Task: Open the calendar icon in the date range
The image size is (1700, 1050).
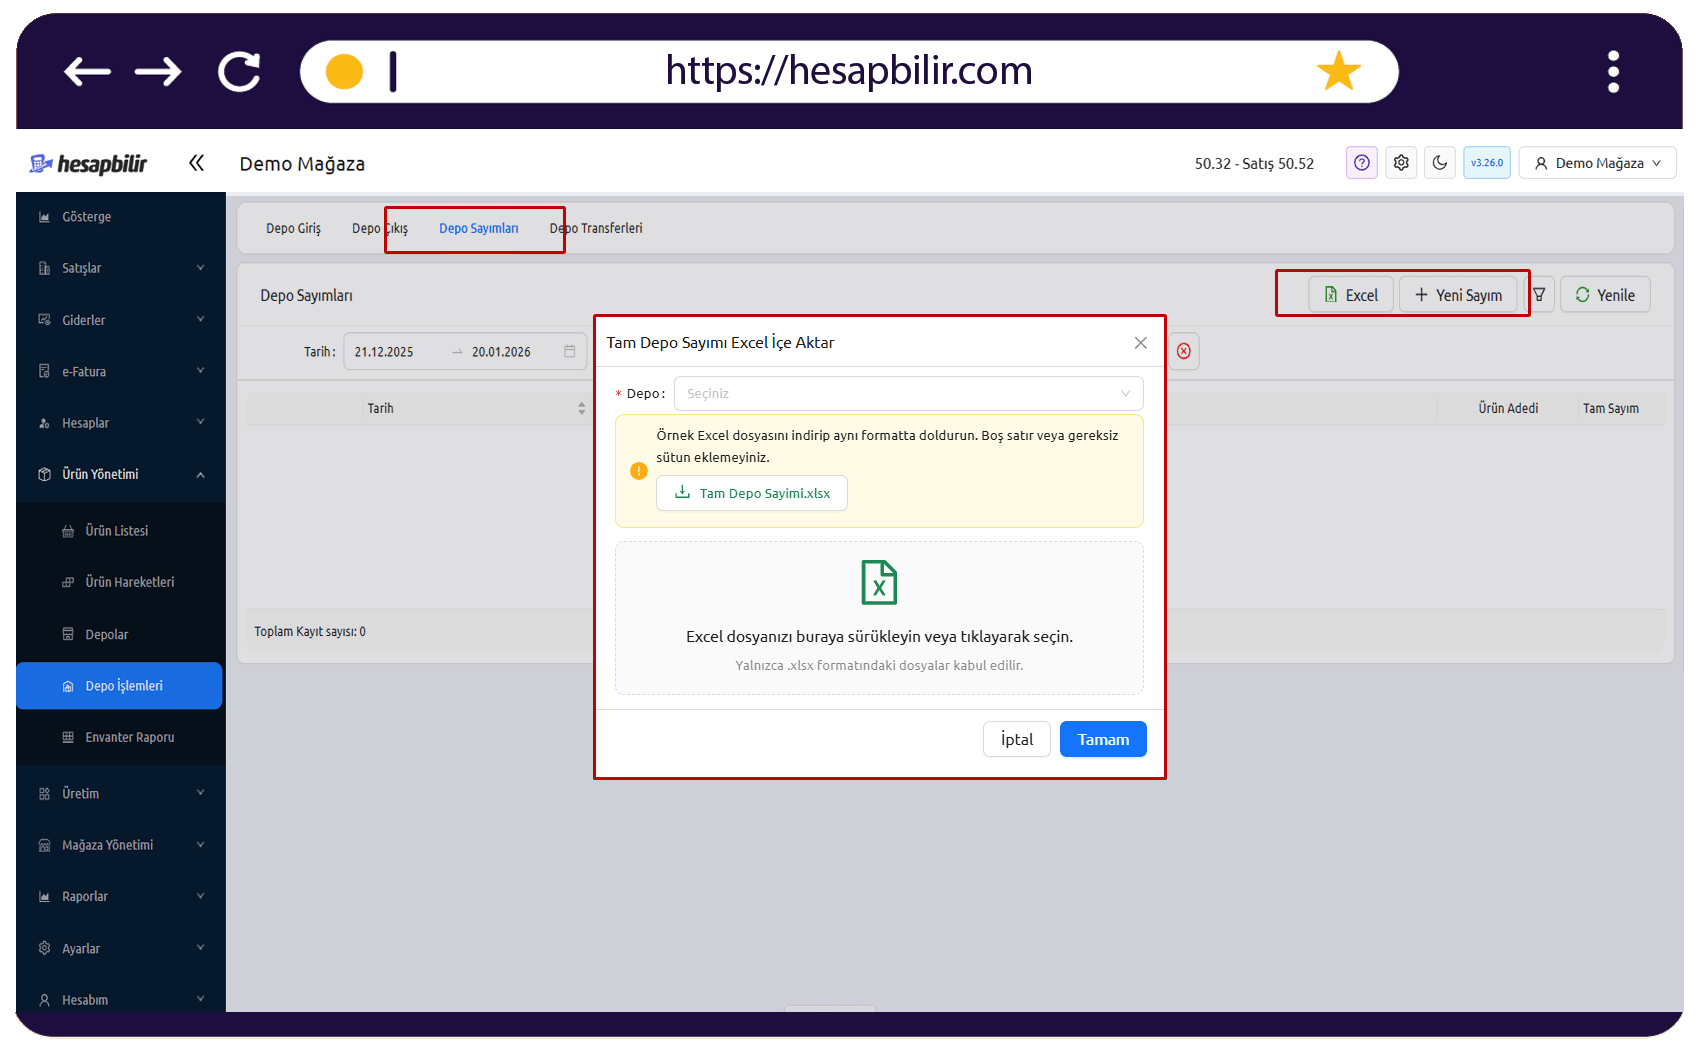Action: pyautogui.click(x=570, y=352)
